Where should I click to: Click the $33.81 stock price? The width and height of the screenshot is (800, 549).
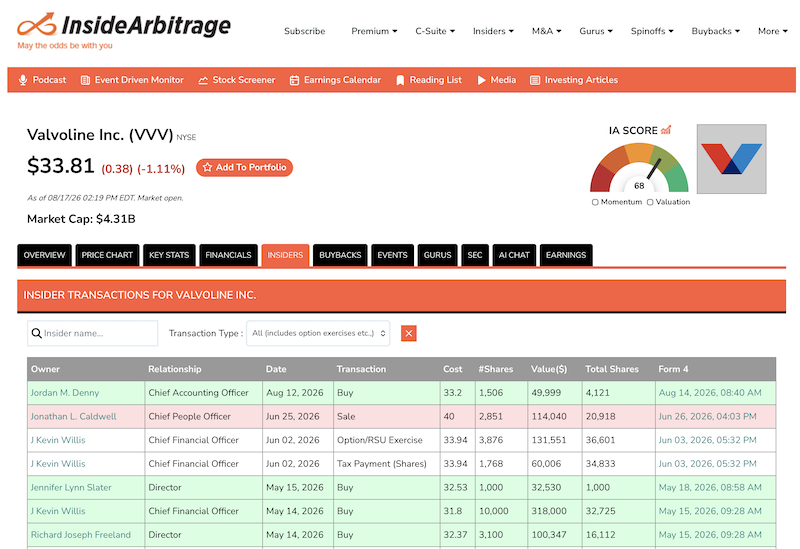pos(61,166)
